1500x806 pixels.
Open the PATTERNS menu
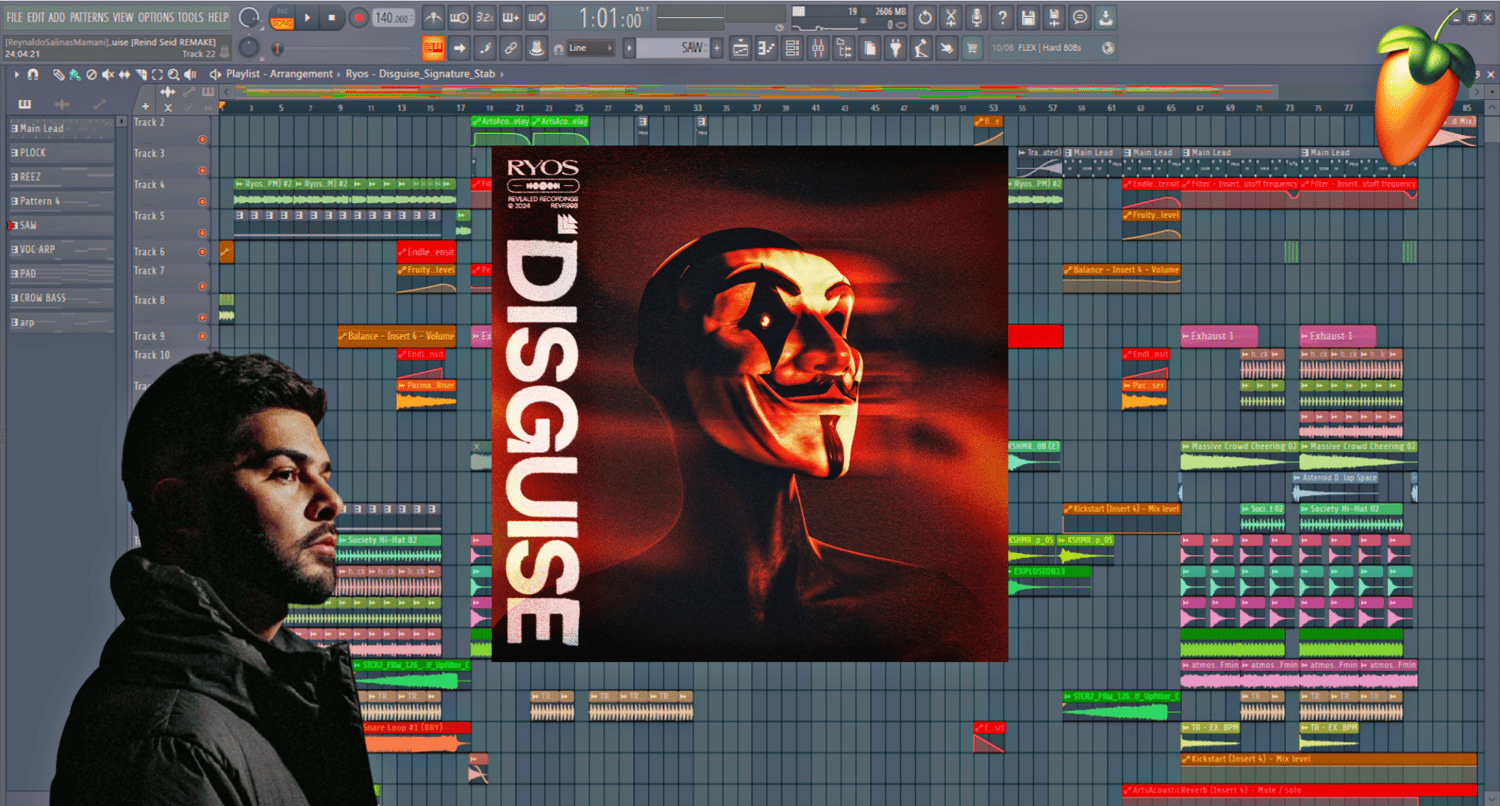coord(89,17)
